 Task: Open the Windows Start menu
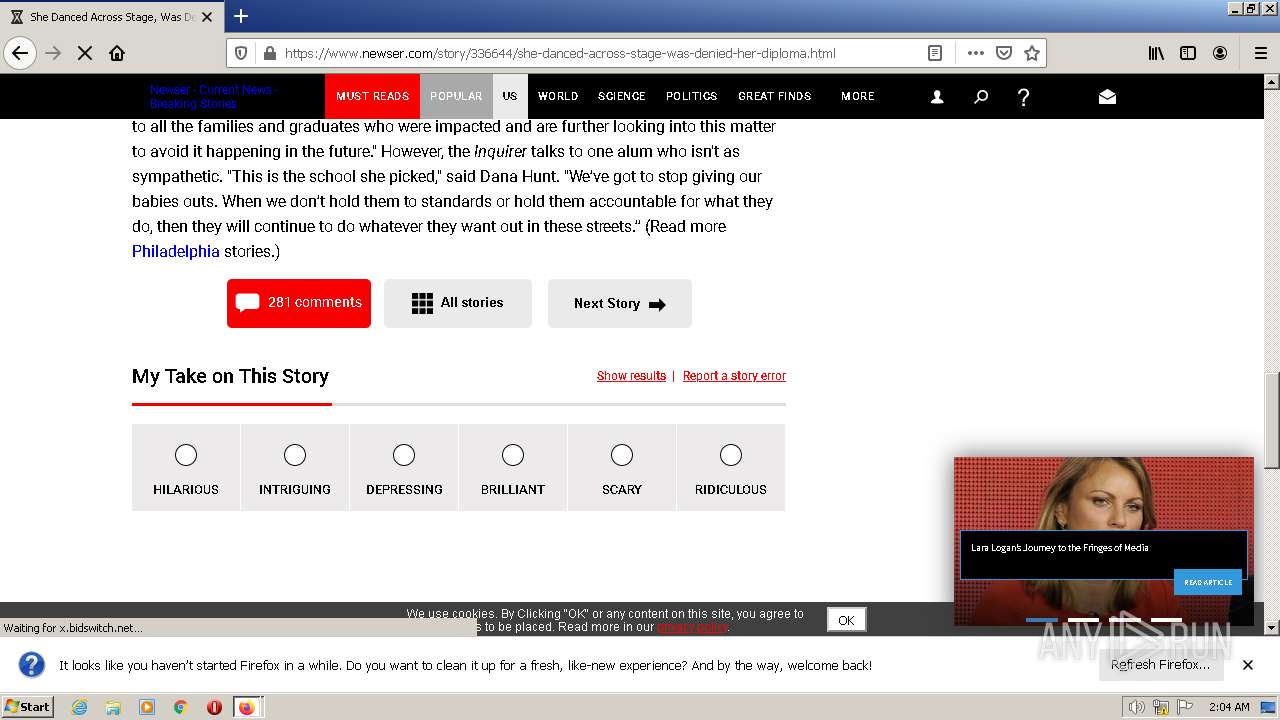point(27,707)
